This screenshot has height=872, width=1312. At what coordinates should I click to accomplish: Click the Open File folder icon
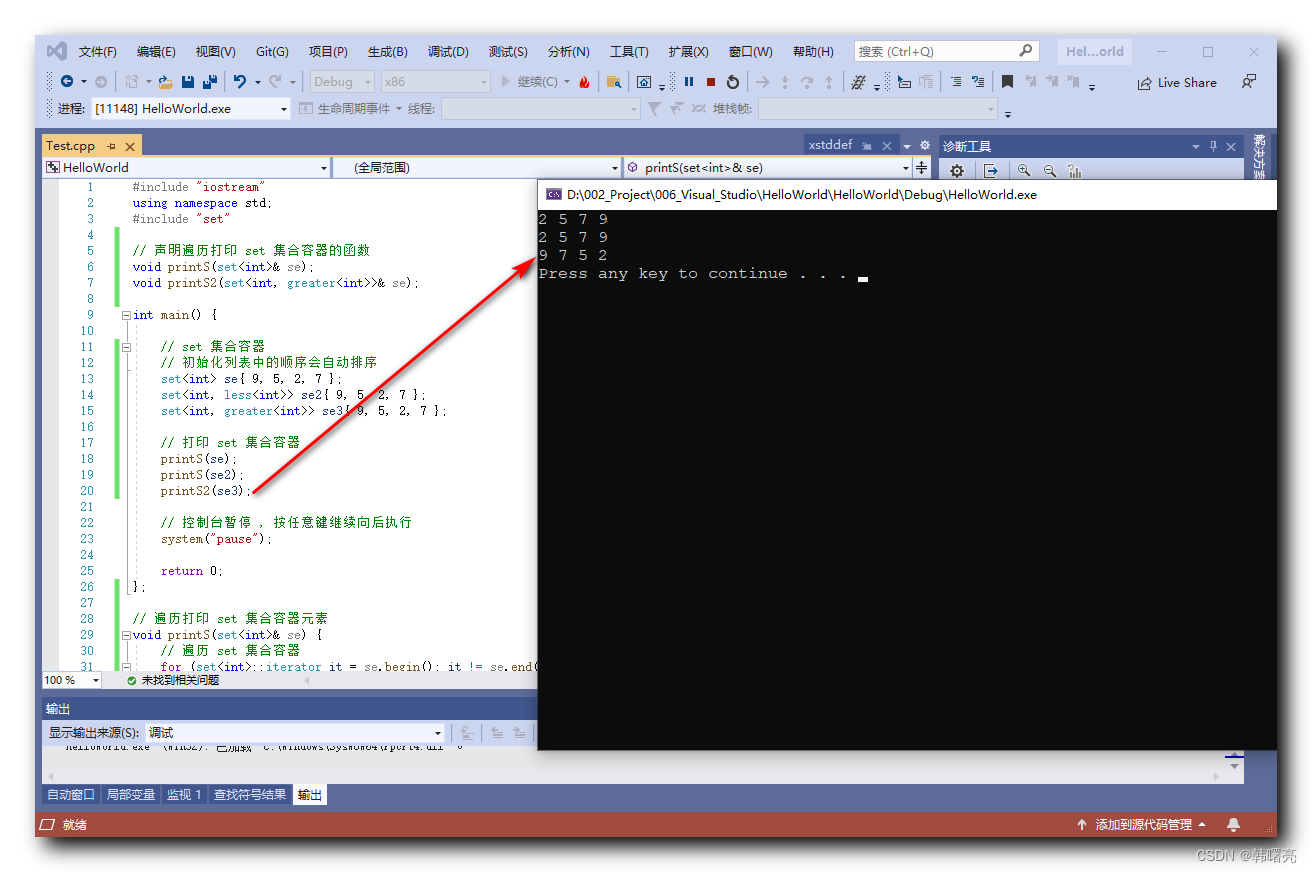(166, 82)
